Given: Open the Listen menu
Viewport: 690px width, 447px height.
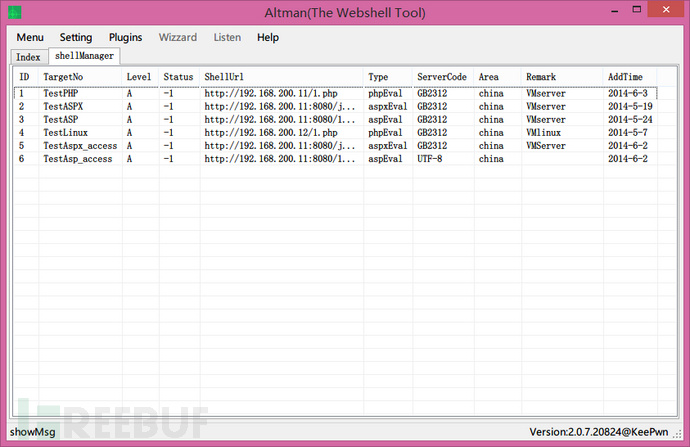Looking at the screenshot, I should pos(227,37).
